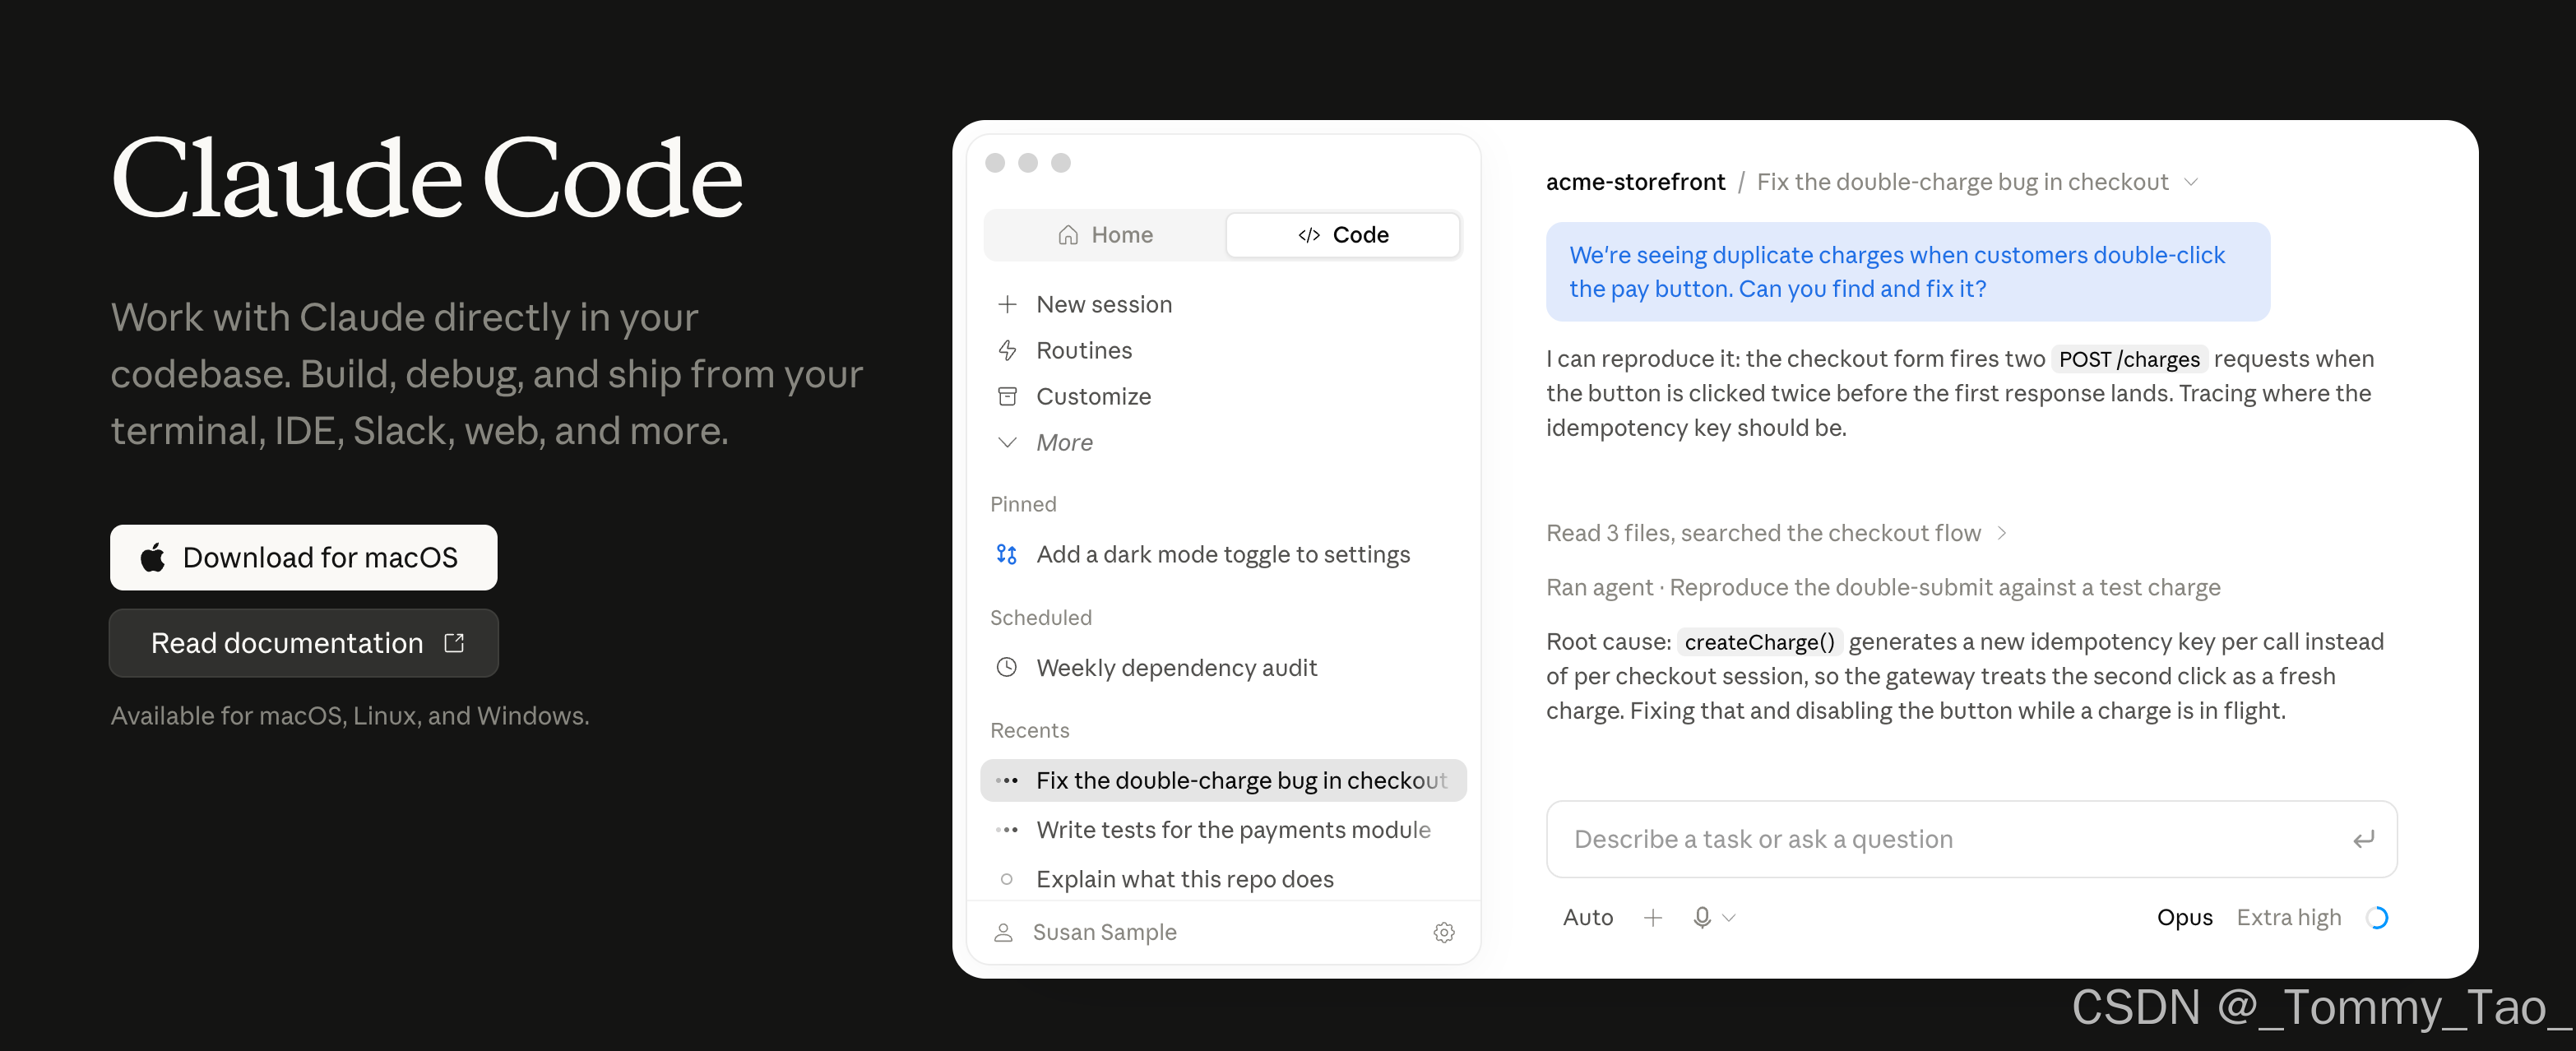2576x1051 pixels.
Task: Click the Recents section header
Action: click(1030, 730)
